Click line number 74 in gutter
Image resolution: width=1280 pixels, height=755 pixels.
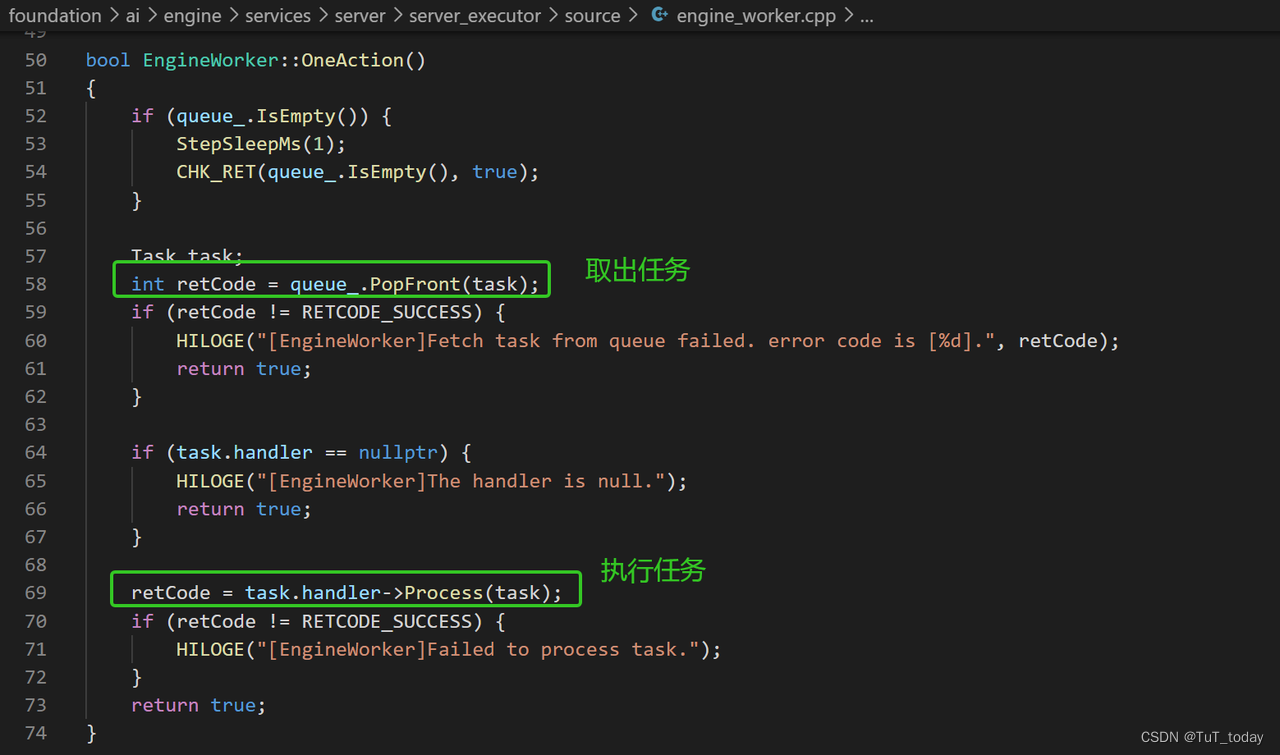pyautogui.click(x=35, y=733)
